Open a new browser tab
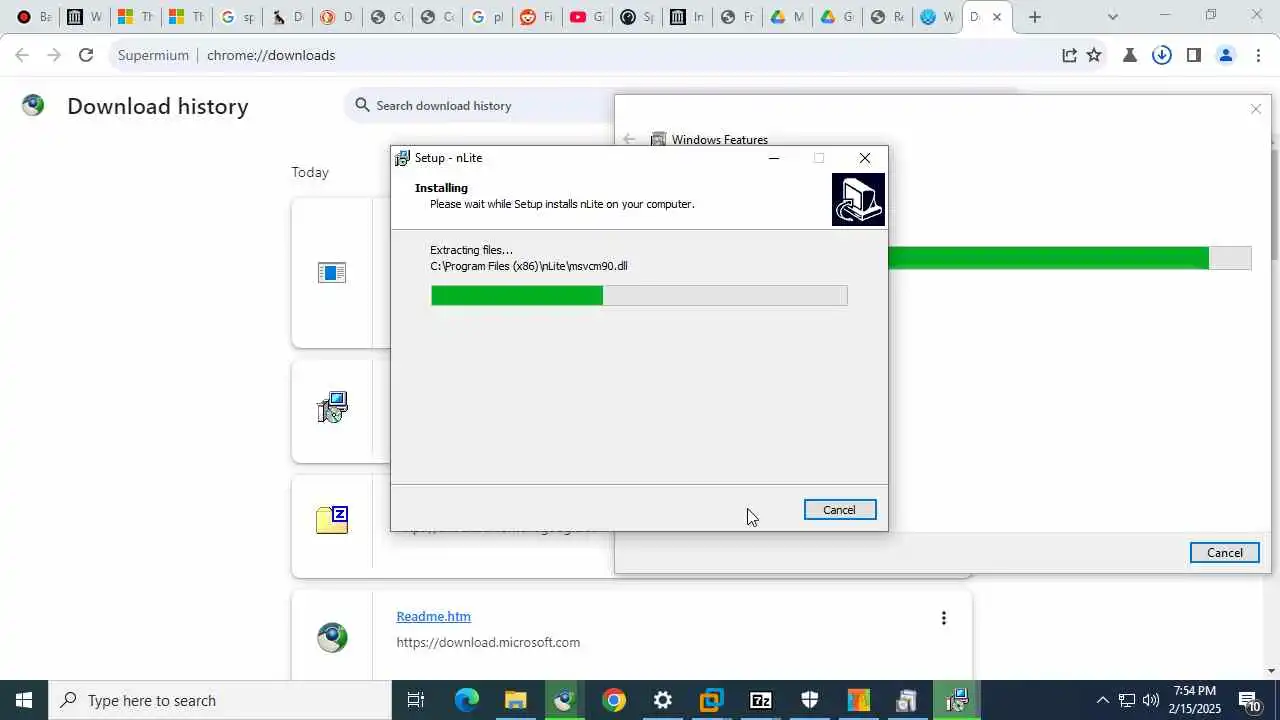 1035,17
